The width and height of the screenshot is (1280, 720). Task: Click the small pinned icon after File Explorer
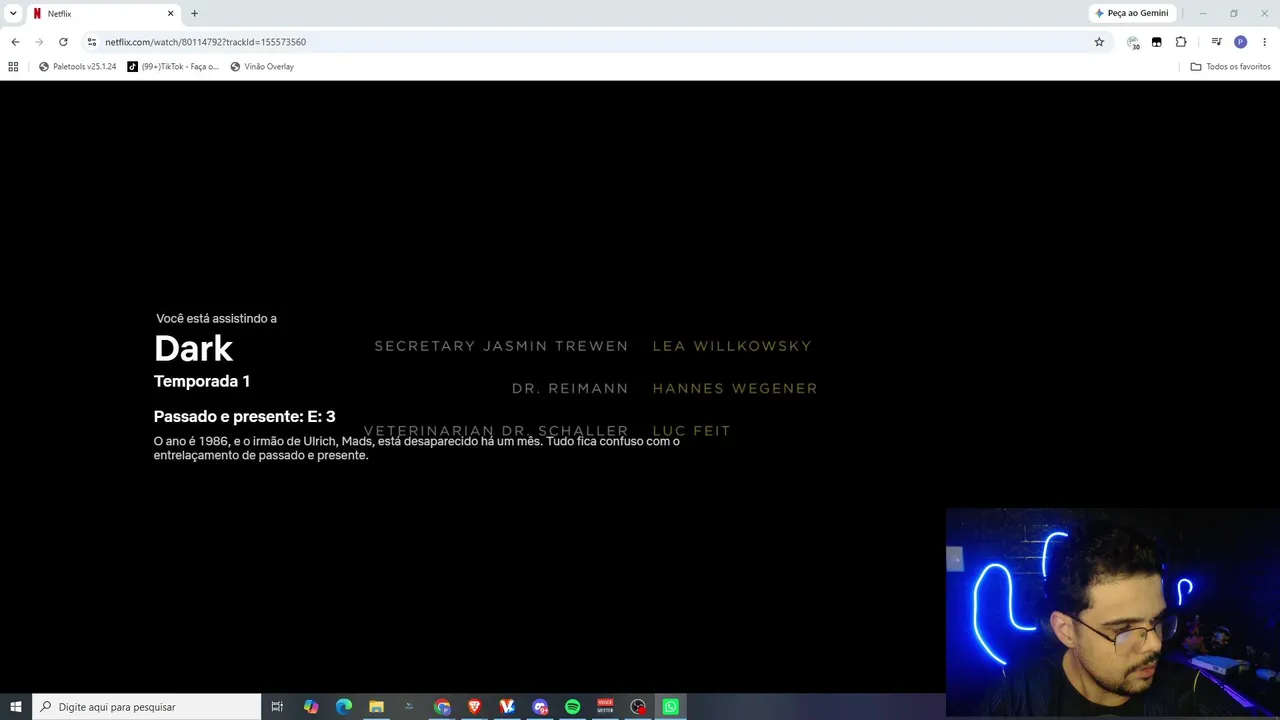[409, 707]
